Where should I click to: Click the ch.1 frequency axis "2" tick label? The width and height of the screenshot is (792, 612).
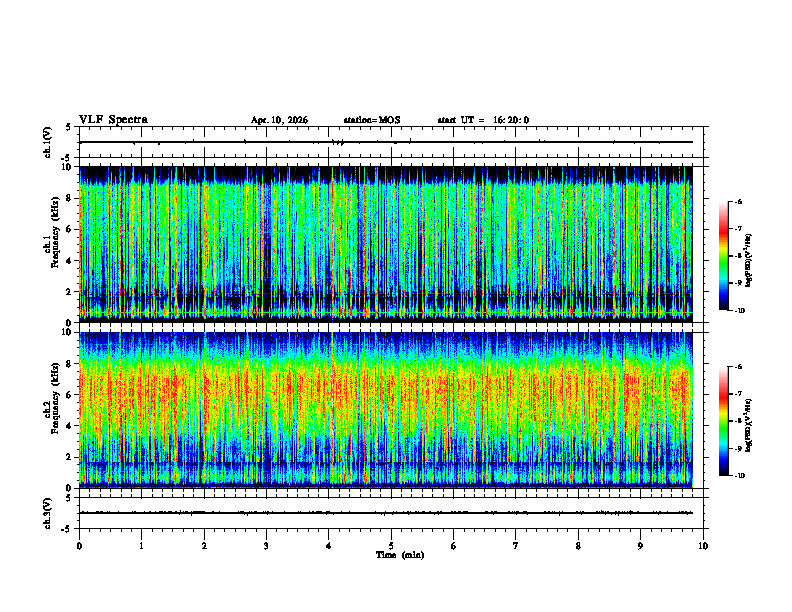click(x=70, y=292)
